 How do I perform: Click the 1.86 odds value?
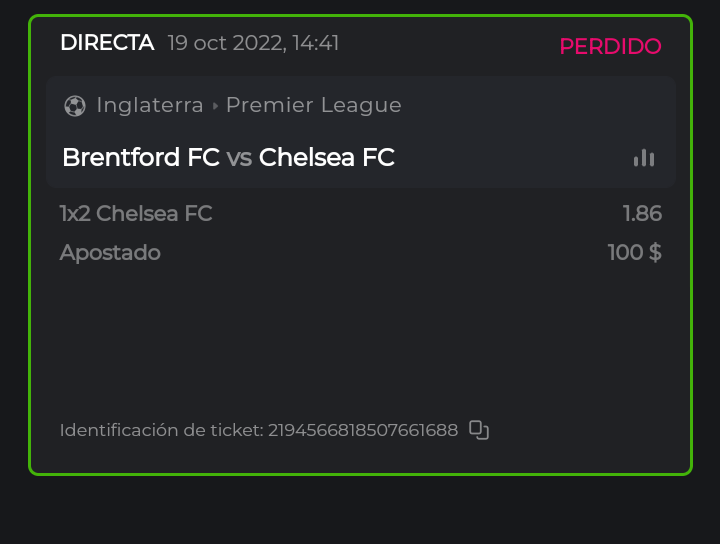coord(642,213)
